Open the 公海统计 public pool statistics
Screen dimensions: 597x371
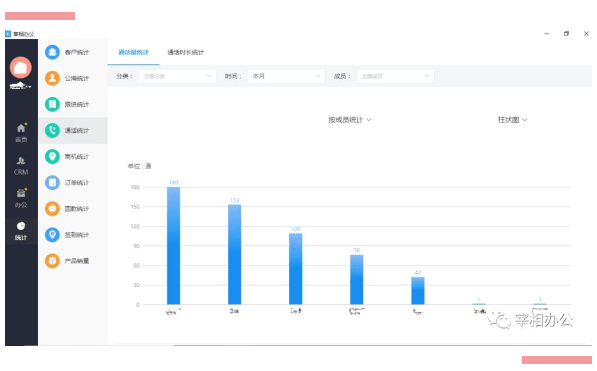point(73,78)
